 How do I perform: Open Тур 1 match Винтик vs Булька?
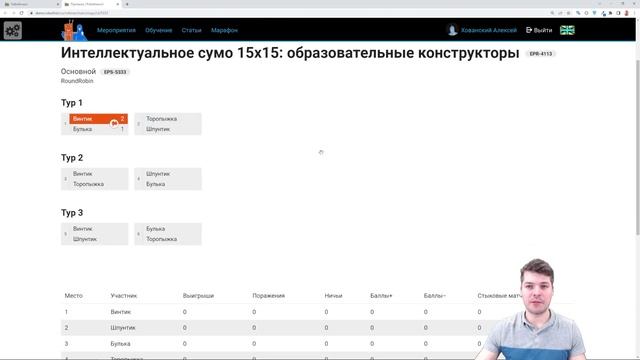94,124
